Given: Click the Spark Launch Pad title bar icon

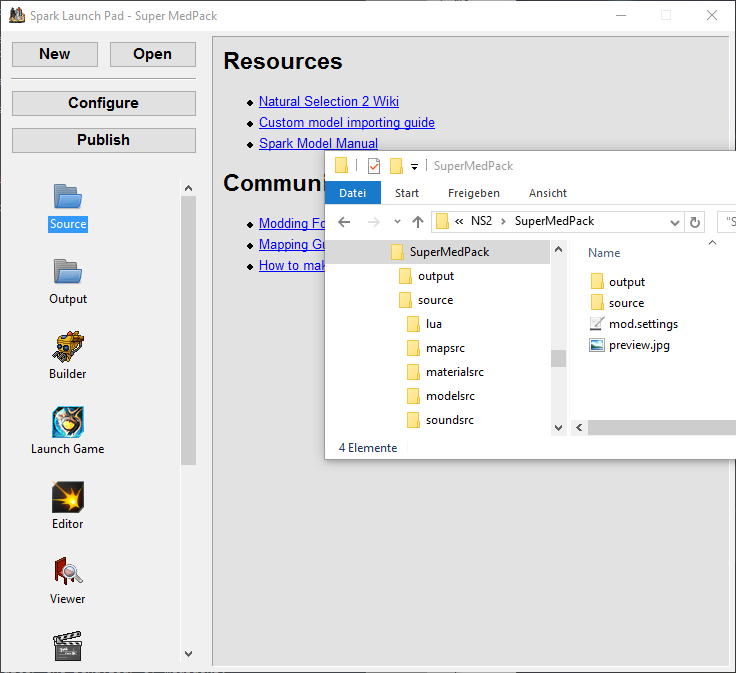Looking at the screenshot, I should [x=17, y=15].
